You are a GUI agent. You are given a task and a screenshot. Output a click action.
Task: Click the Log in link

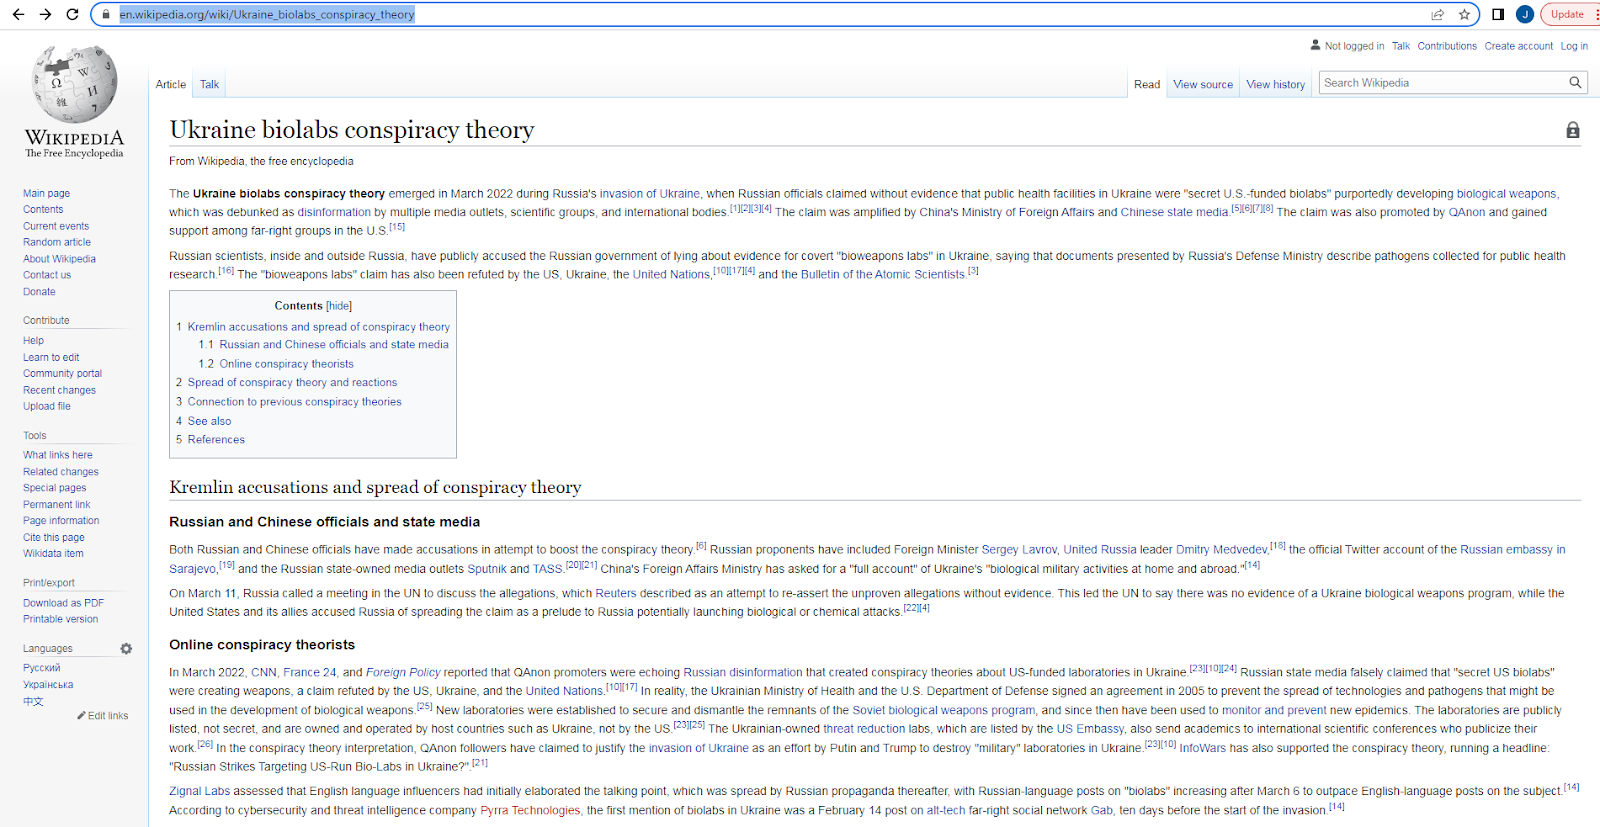[x=1574, y=46]
